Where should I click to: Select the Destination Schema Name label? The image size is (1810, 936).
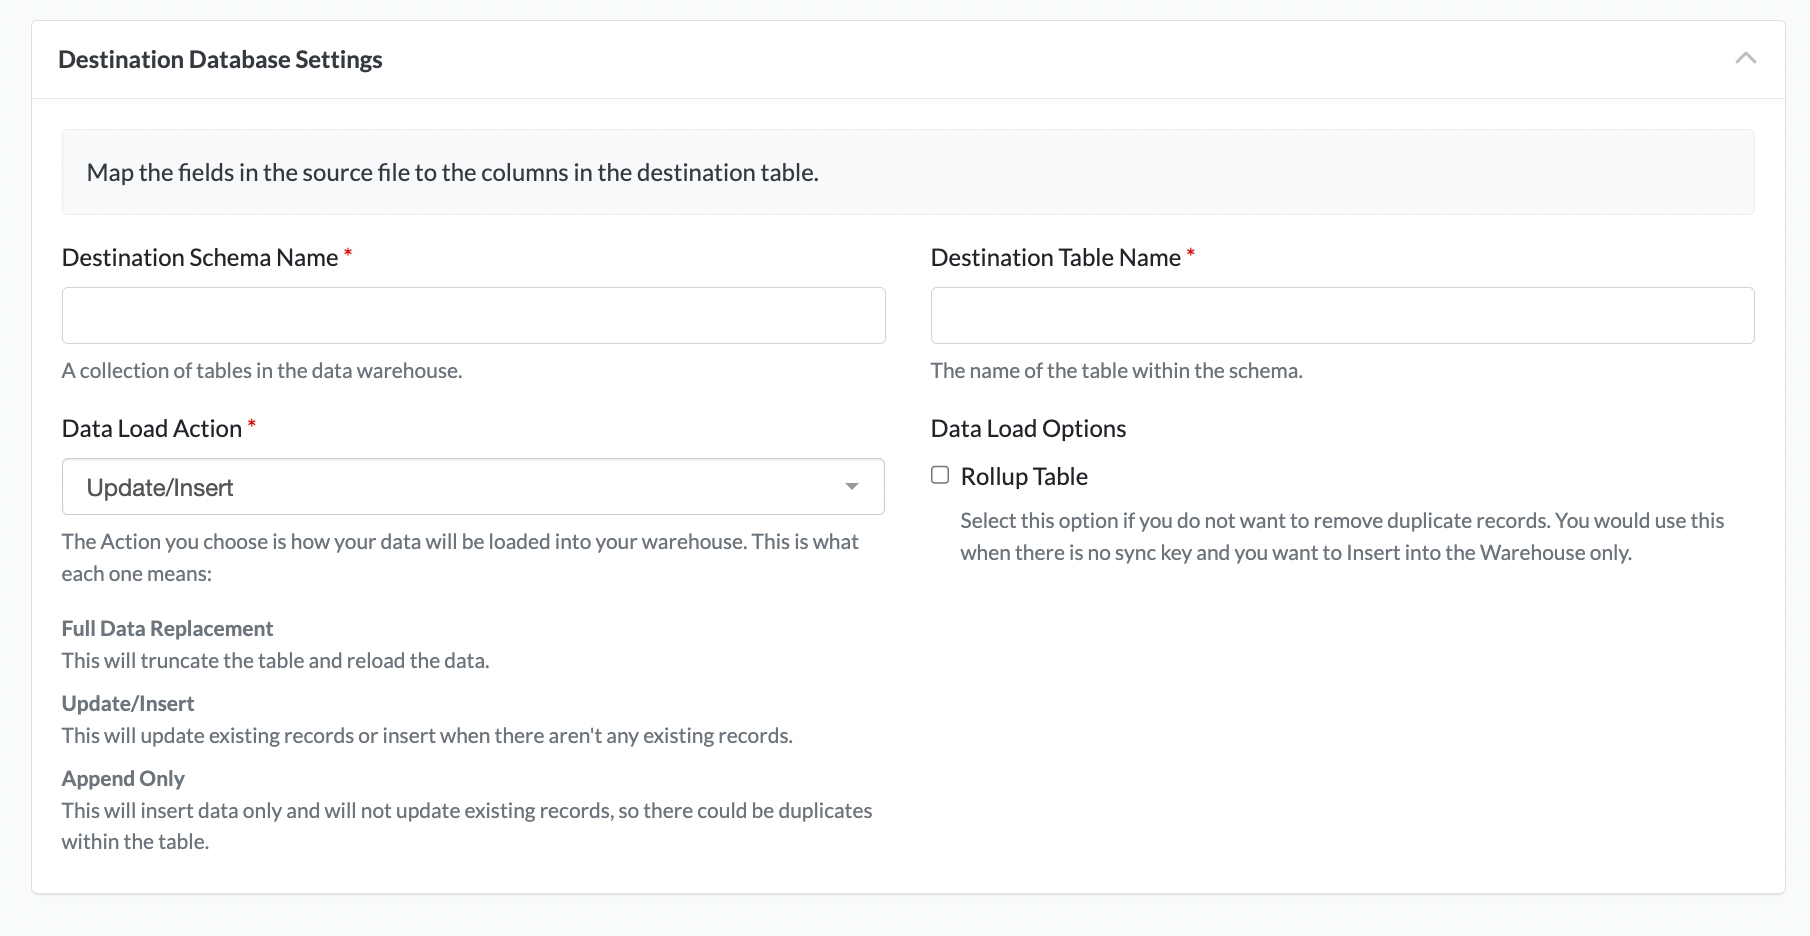point(200,258)
